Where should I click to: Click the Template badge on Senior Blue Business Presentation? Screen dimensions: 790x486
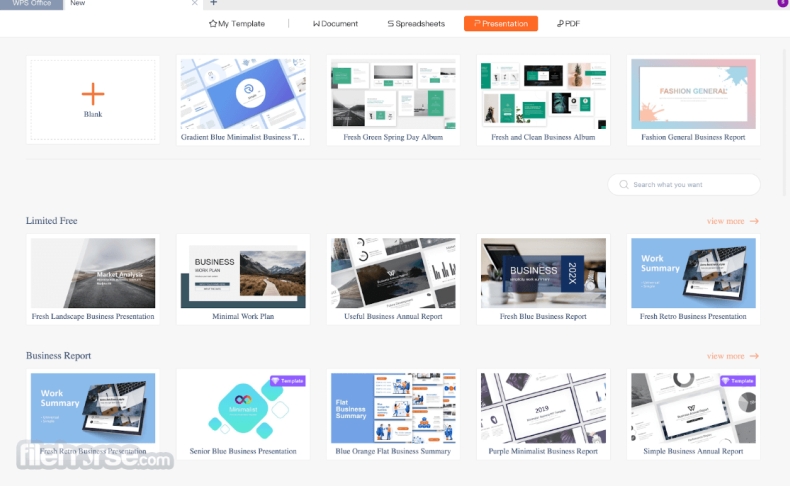pyautogui.click(x=290, y=381)
